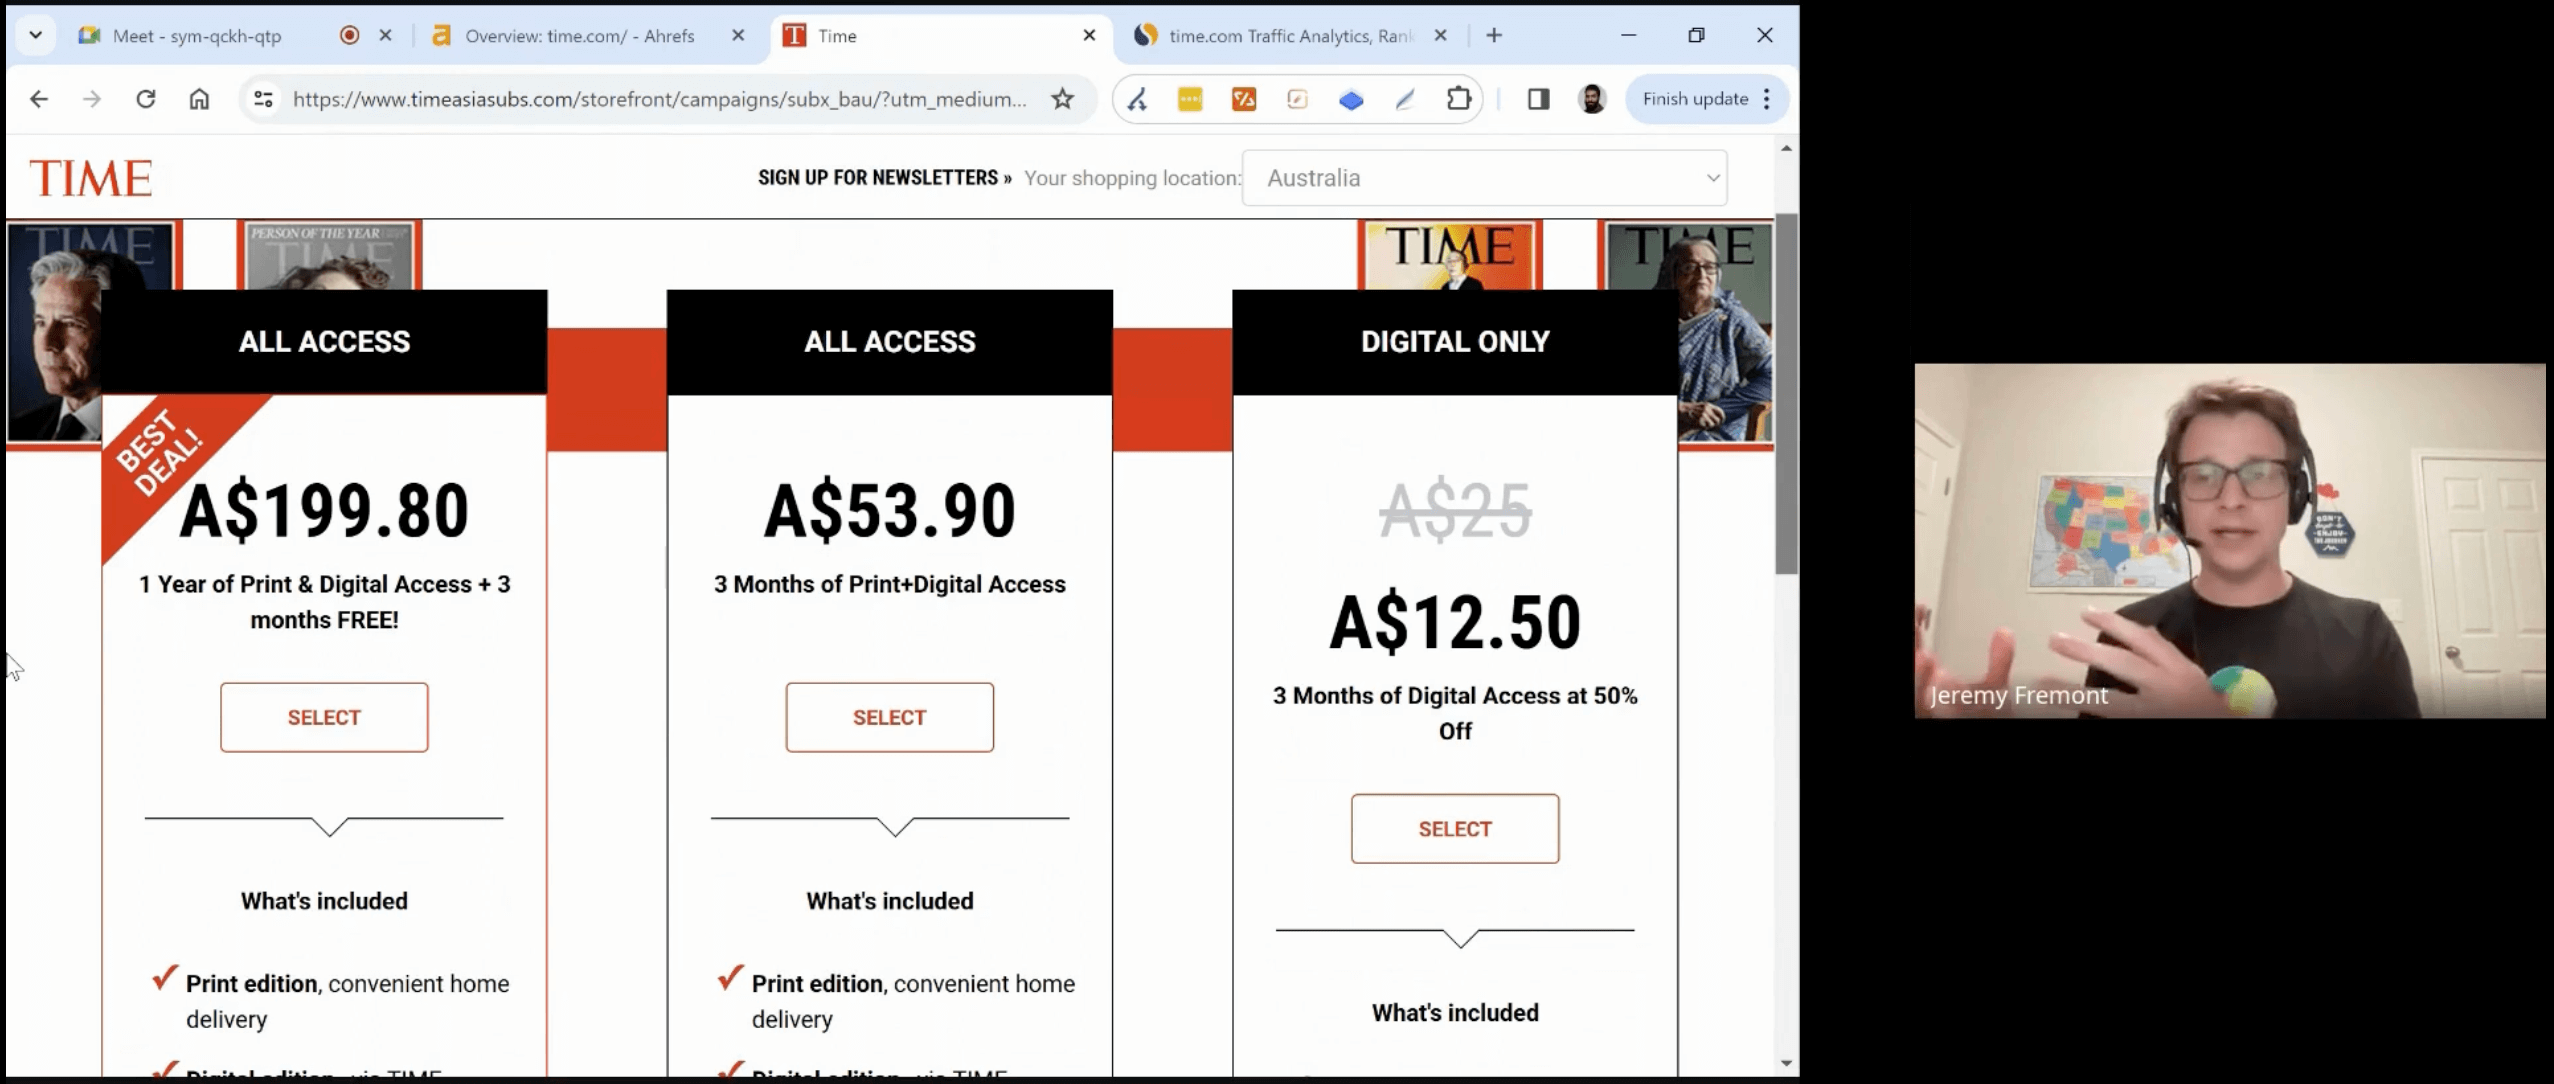This screenshot has width=2554, height=1084.
Task: Open the Chrome profile avatar
Action: pos(1592,99)
